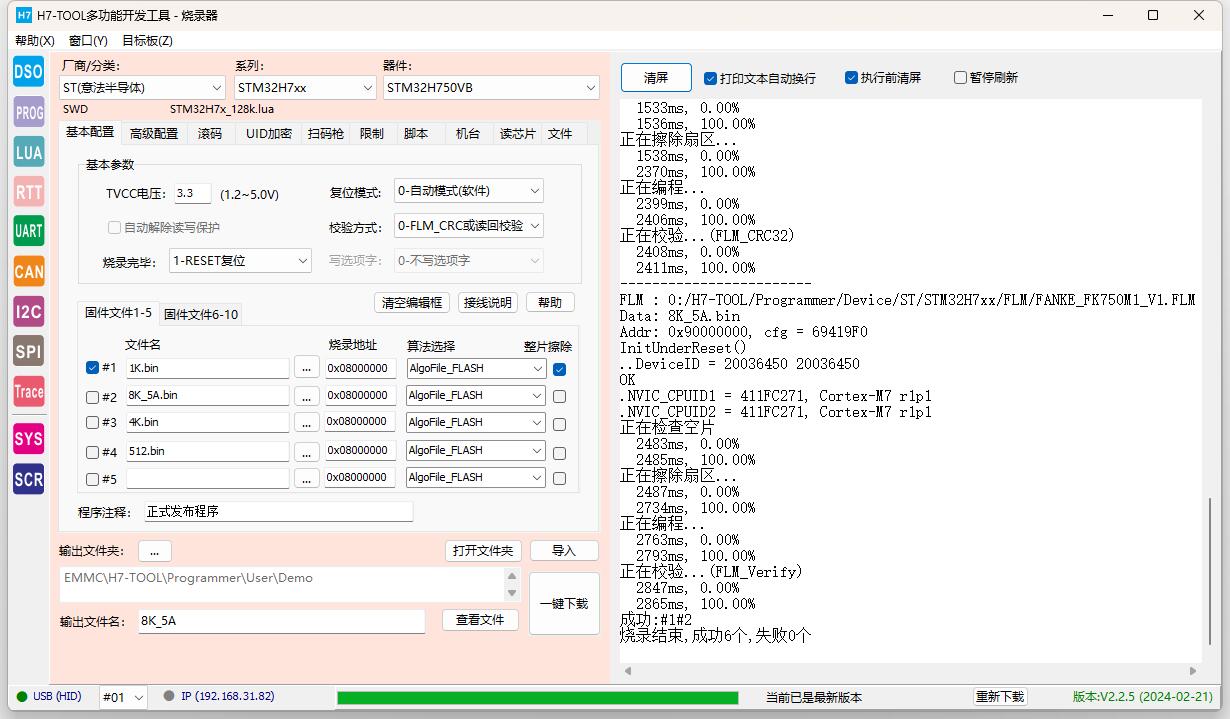Viewport: 1230px width, 719px height.
Task: Enable firmware file #4 checkbox
Action: coord(93,452)
